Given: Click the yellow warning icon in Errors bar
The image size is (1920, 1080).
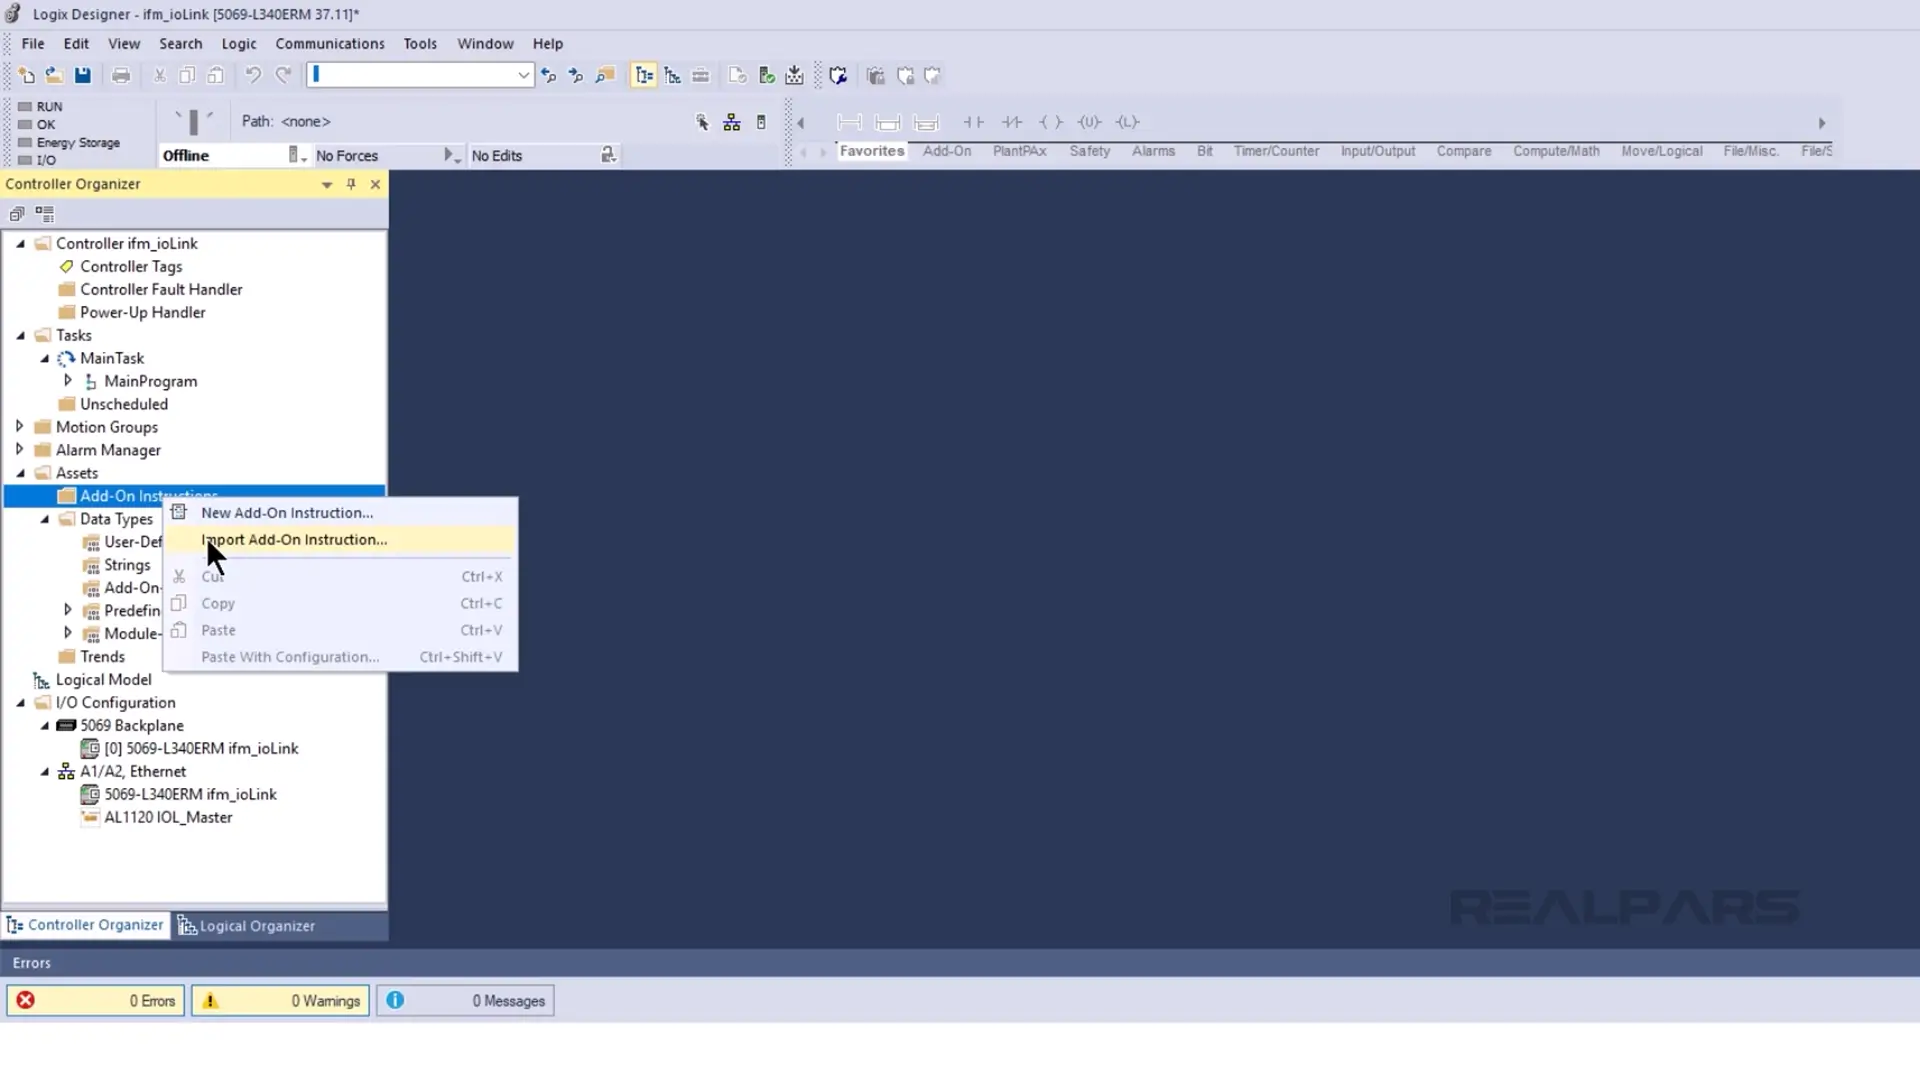Looking at the screenshot, I should pyautogui.click(x=210, y=1000).
